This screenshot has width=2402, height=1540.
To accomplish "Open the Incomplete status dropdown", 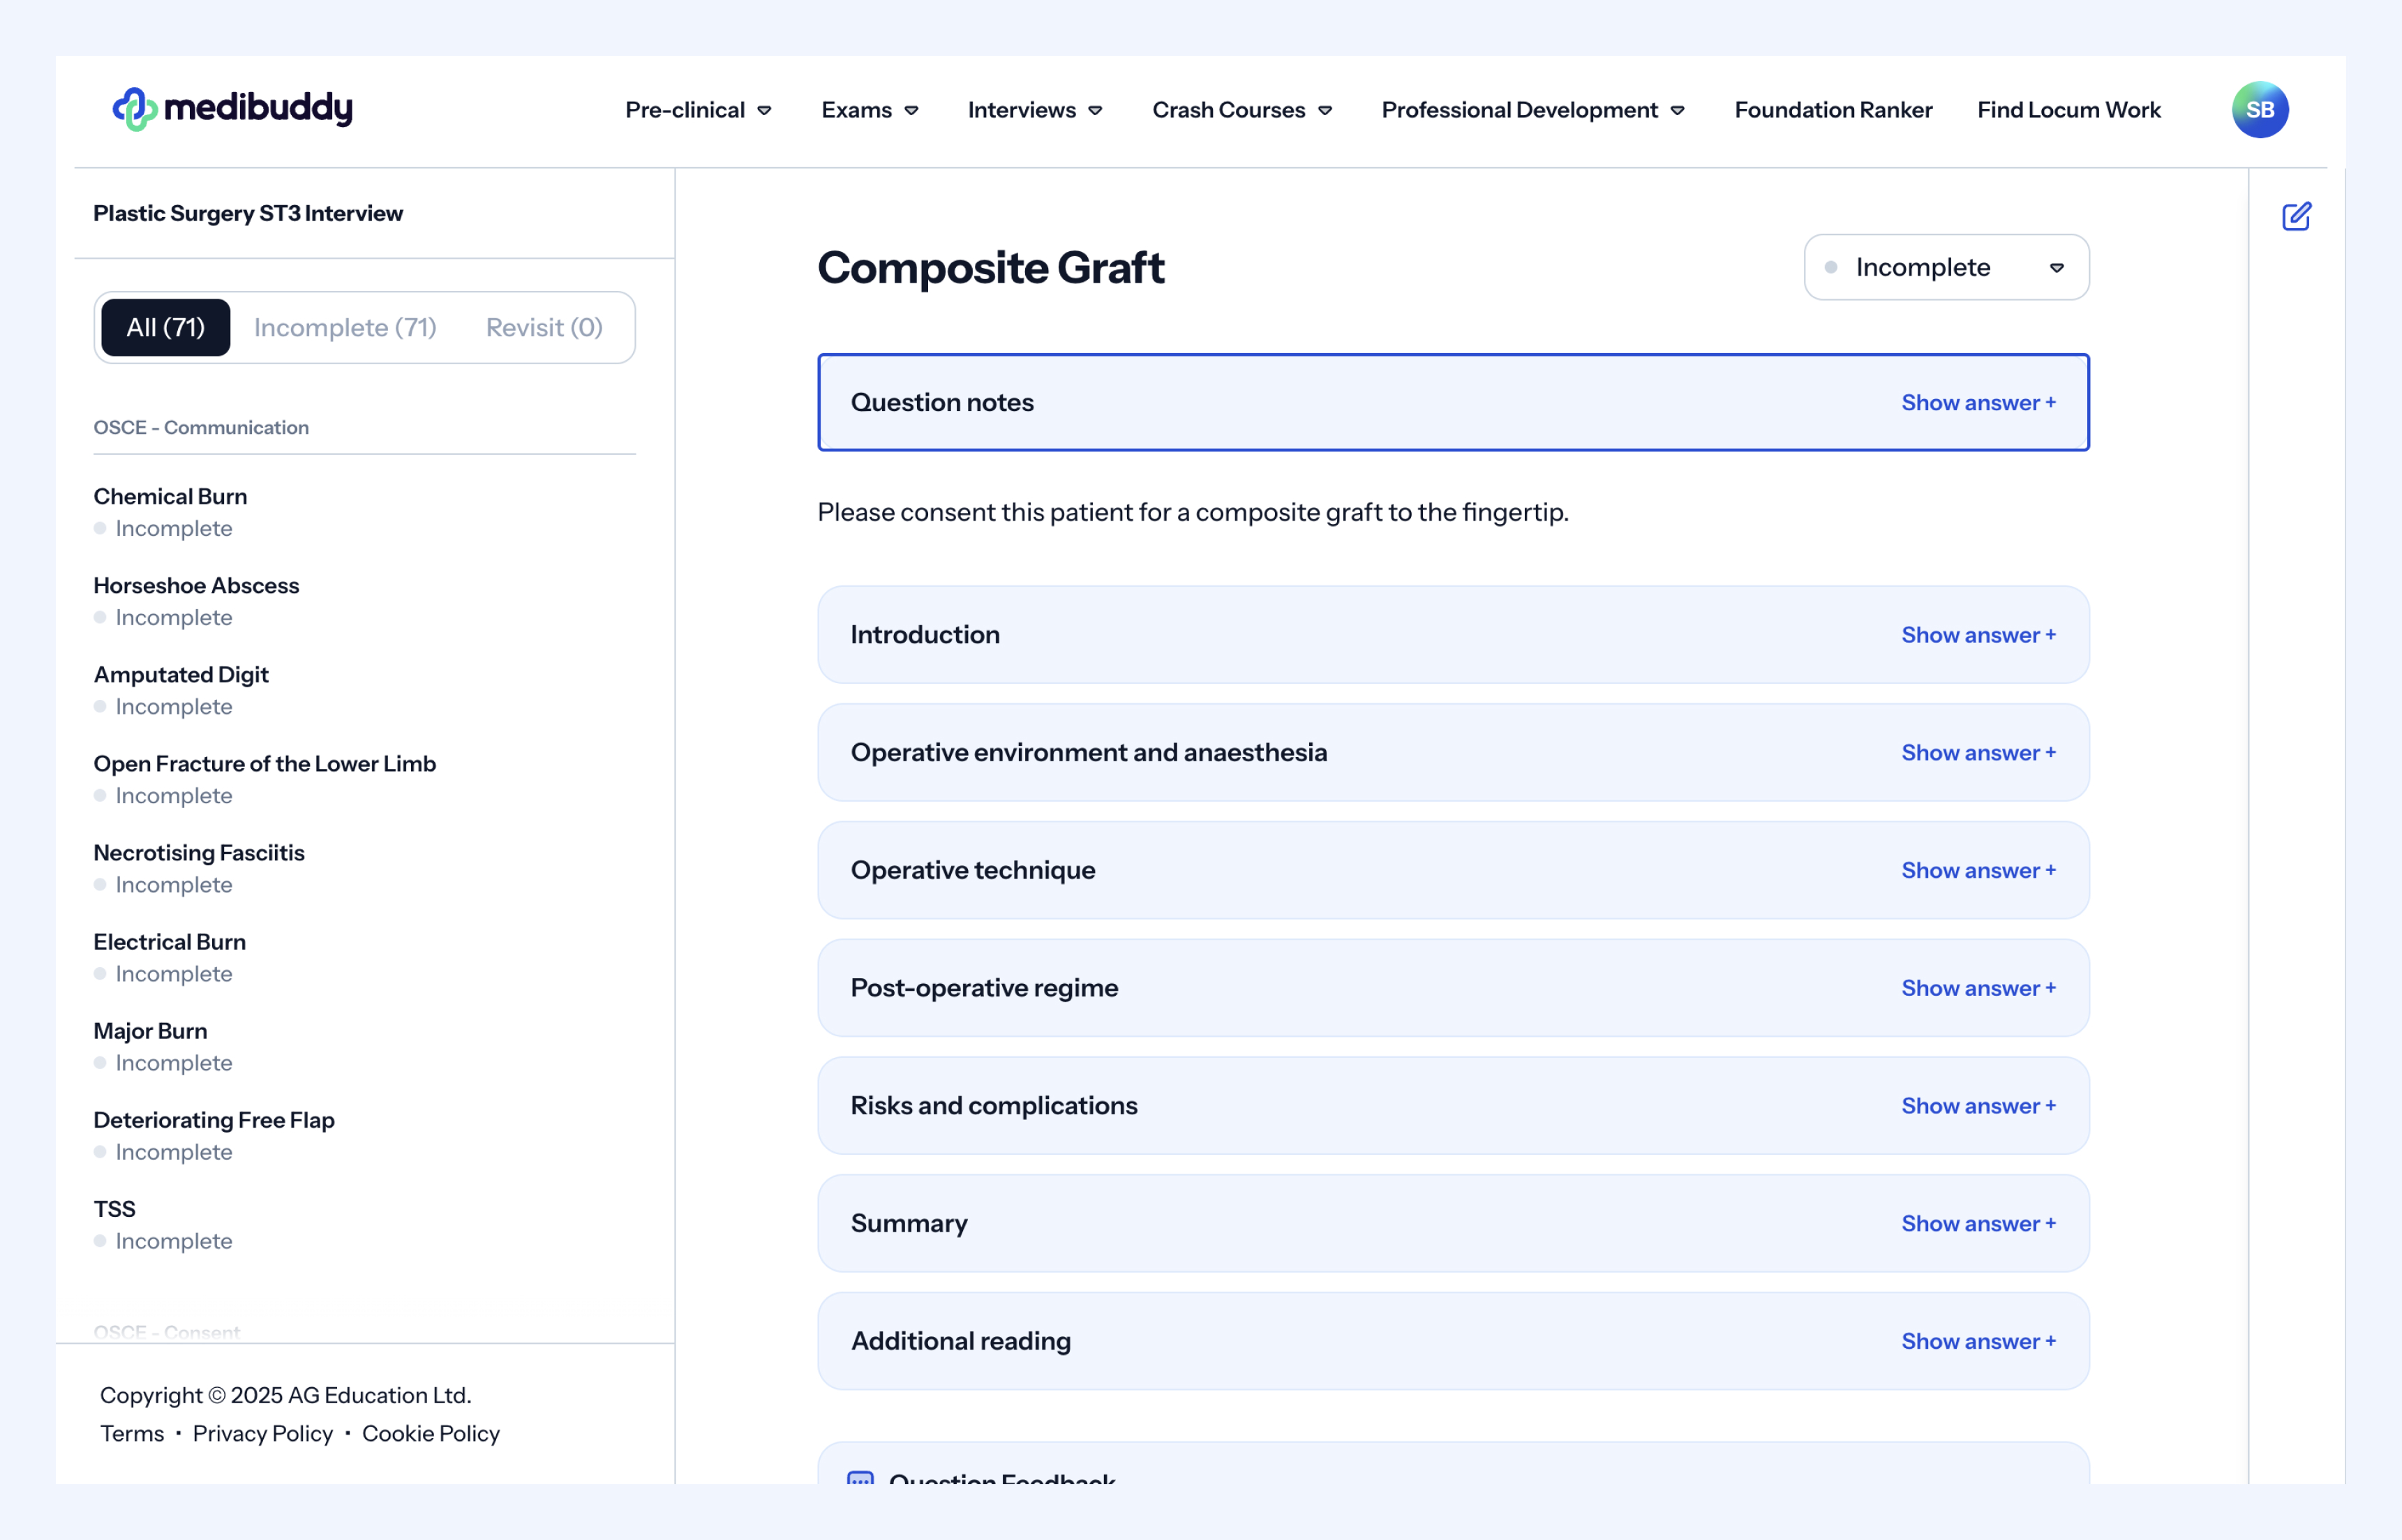I will pyautogui.click(x=1946, y=267).
